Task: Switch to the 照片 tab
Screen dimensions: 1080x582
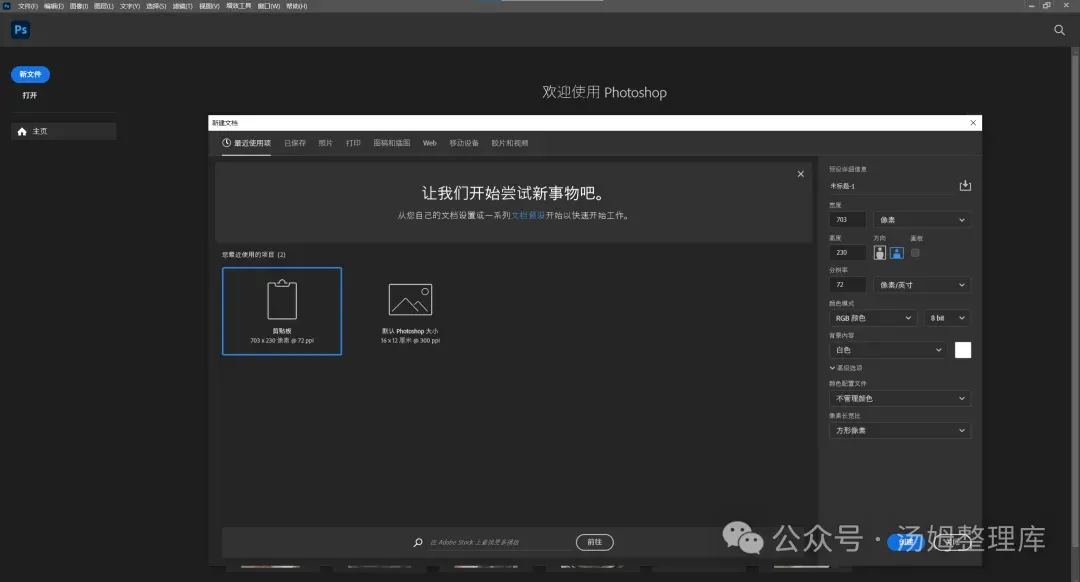Action: coord(326,143)
